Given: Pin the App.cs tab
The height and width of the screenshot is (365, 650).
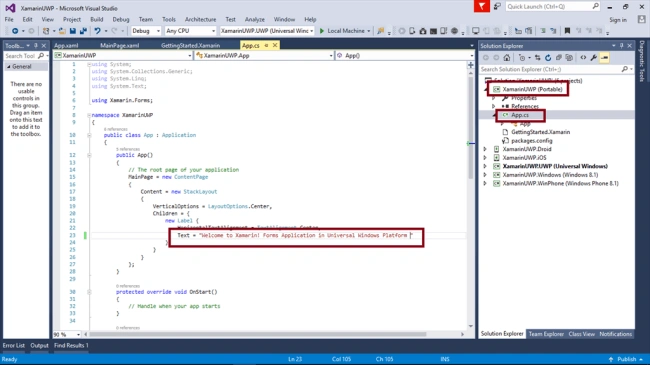Looking at the screenshot, I should tap(266, 45).
